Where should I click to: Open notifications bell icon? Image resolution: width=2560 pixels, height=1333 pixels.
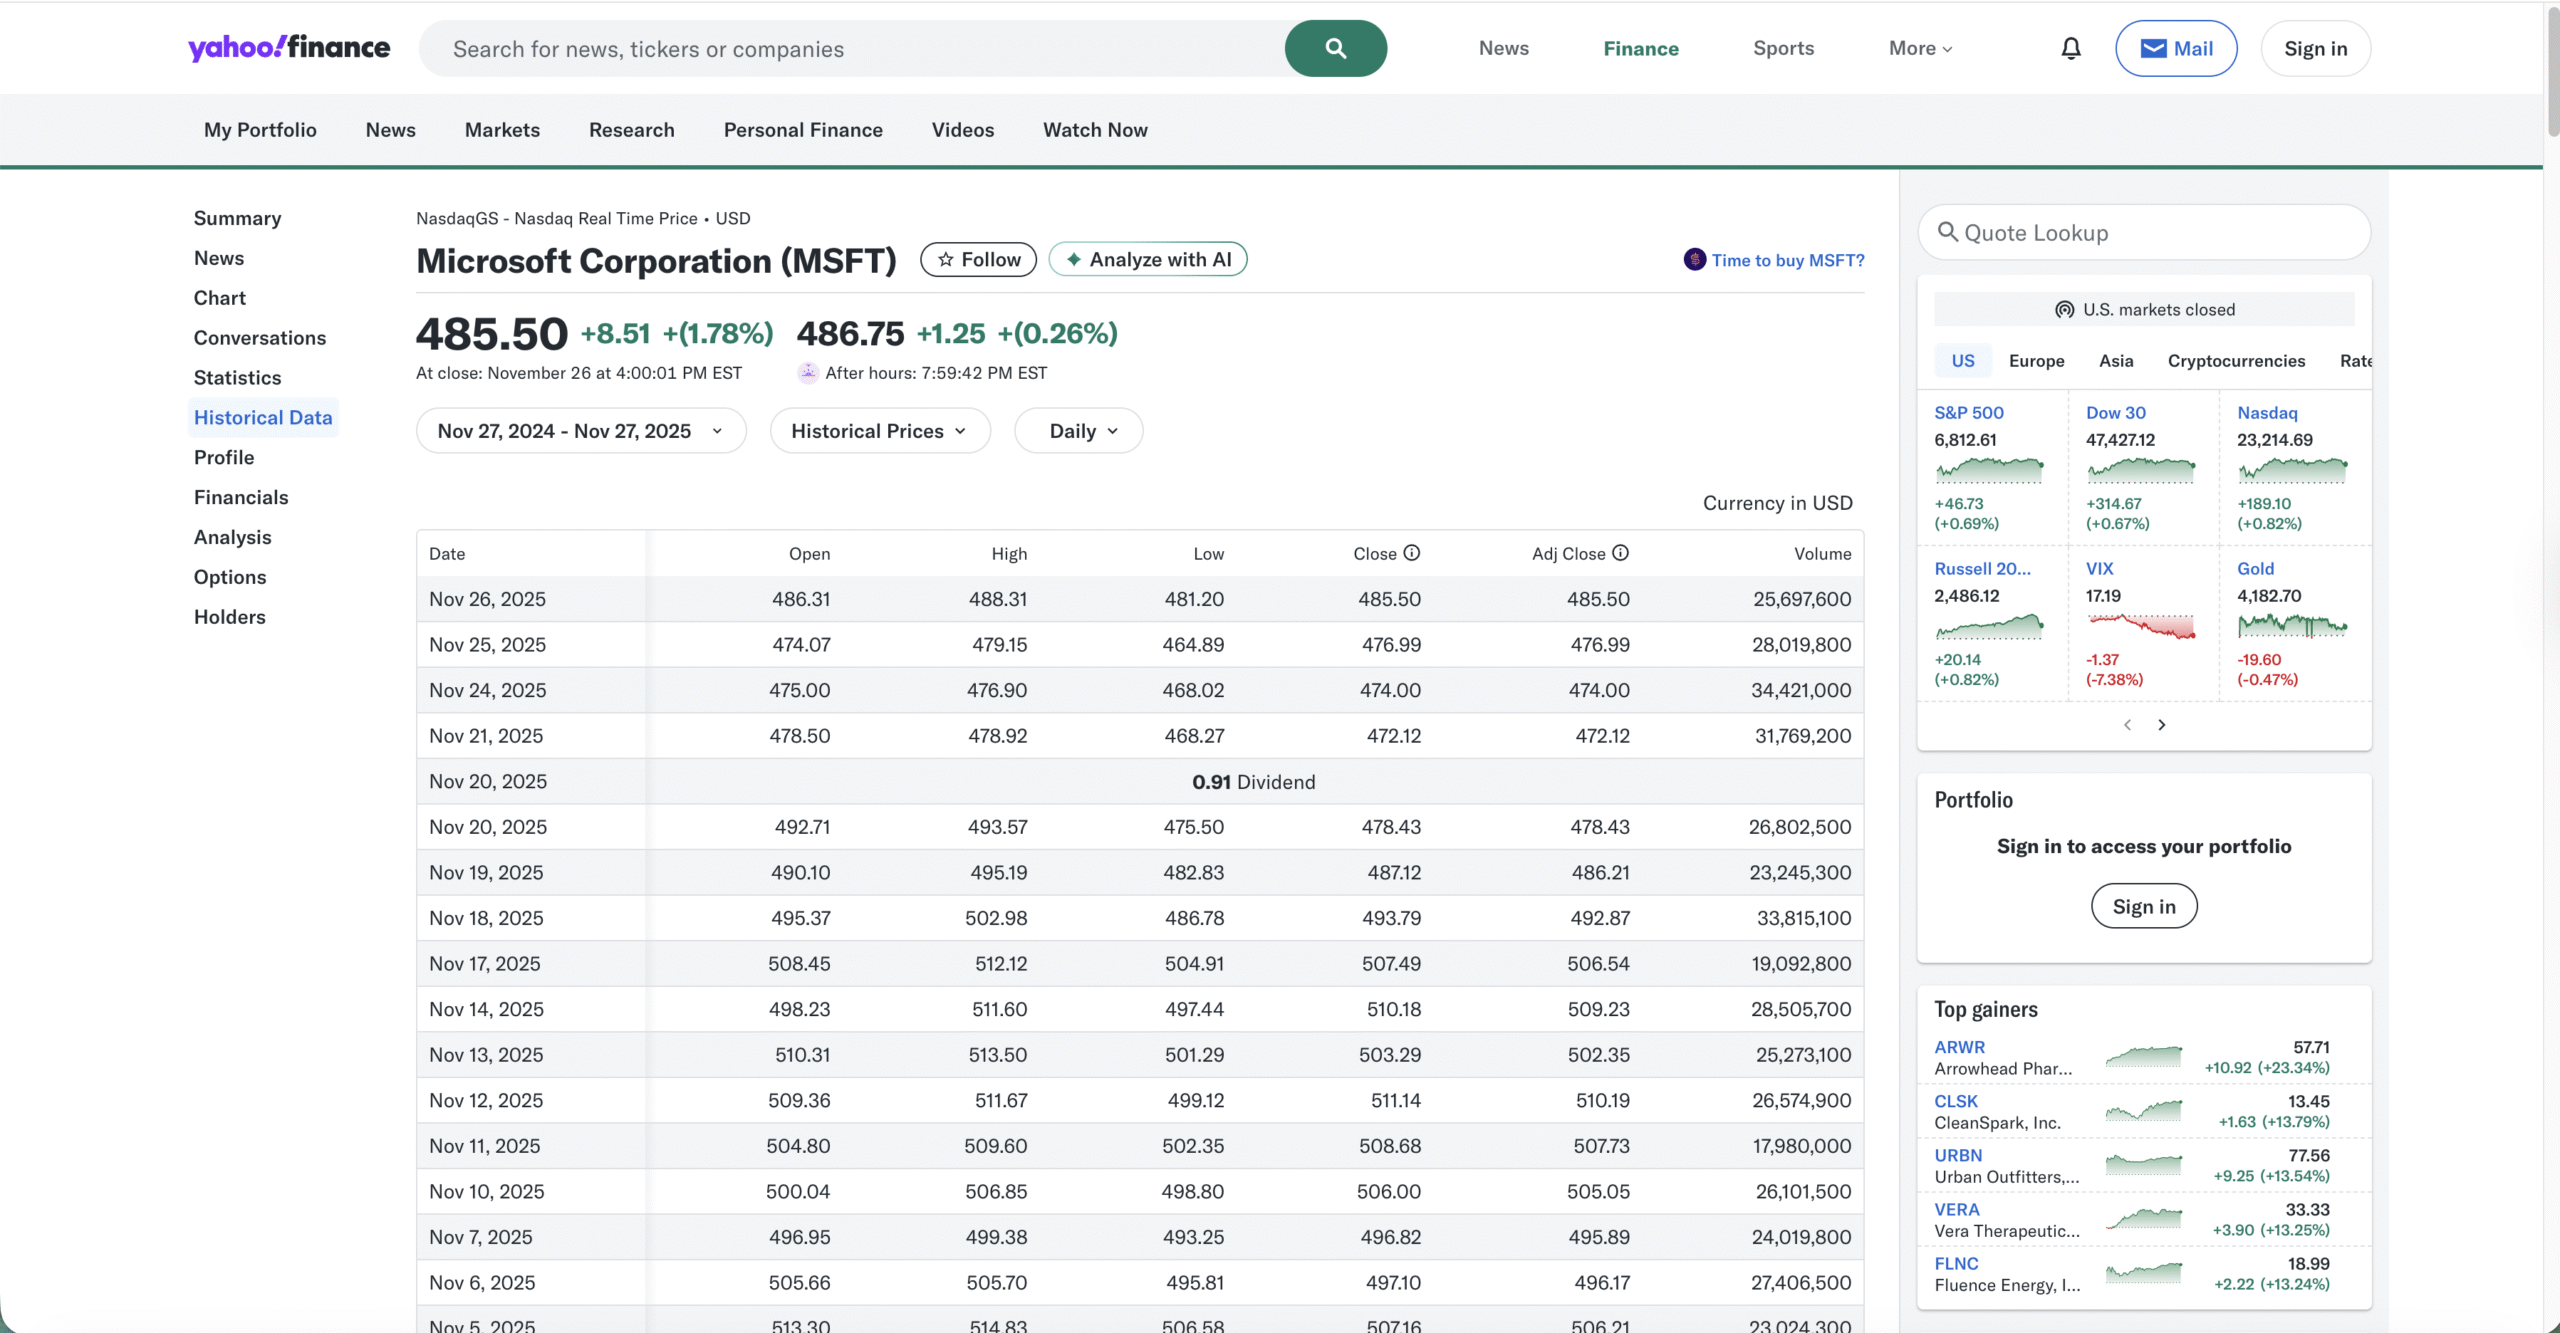coord(2070,48)
